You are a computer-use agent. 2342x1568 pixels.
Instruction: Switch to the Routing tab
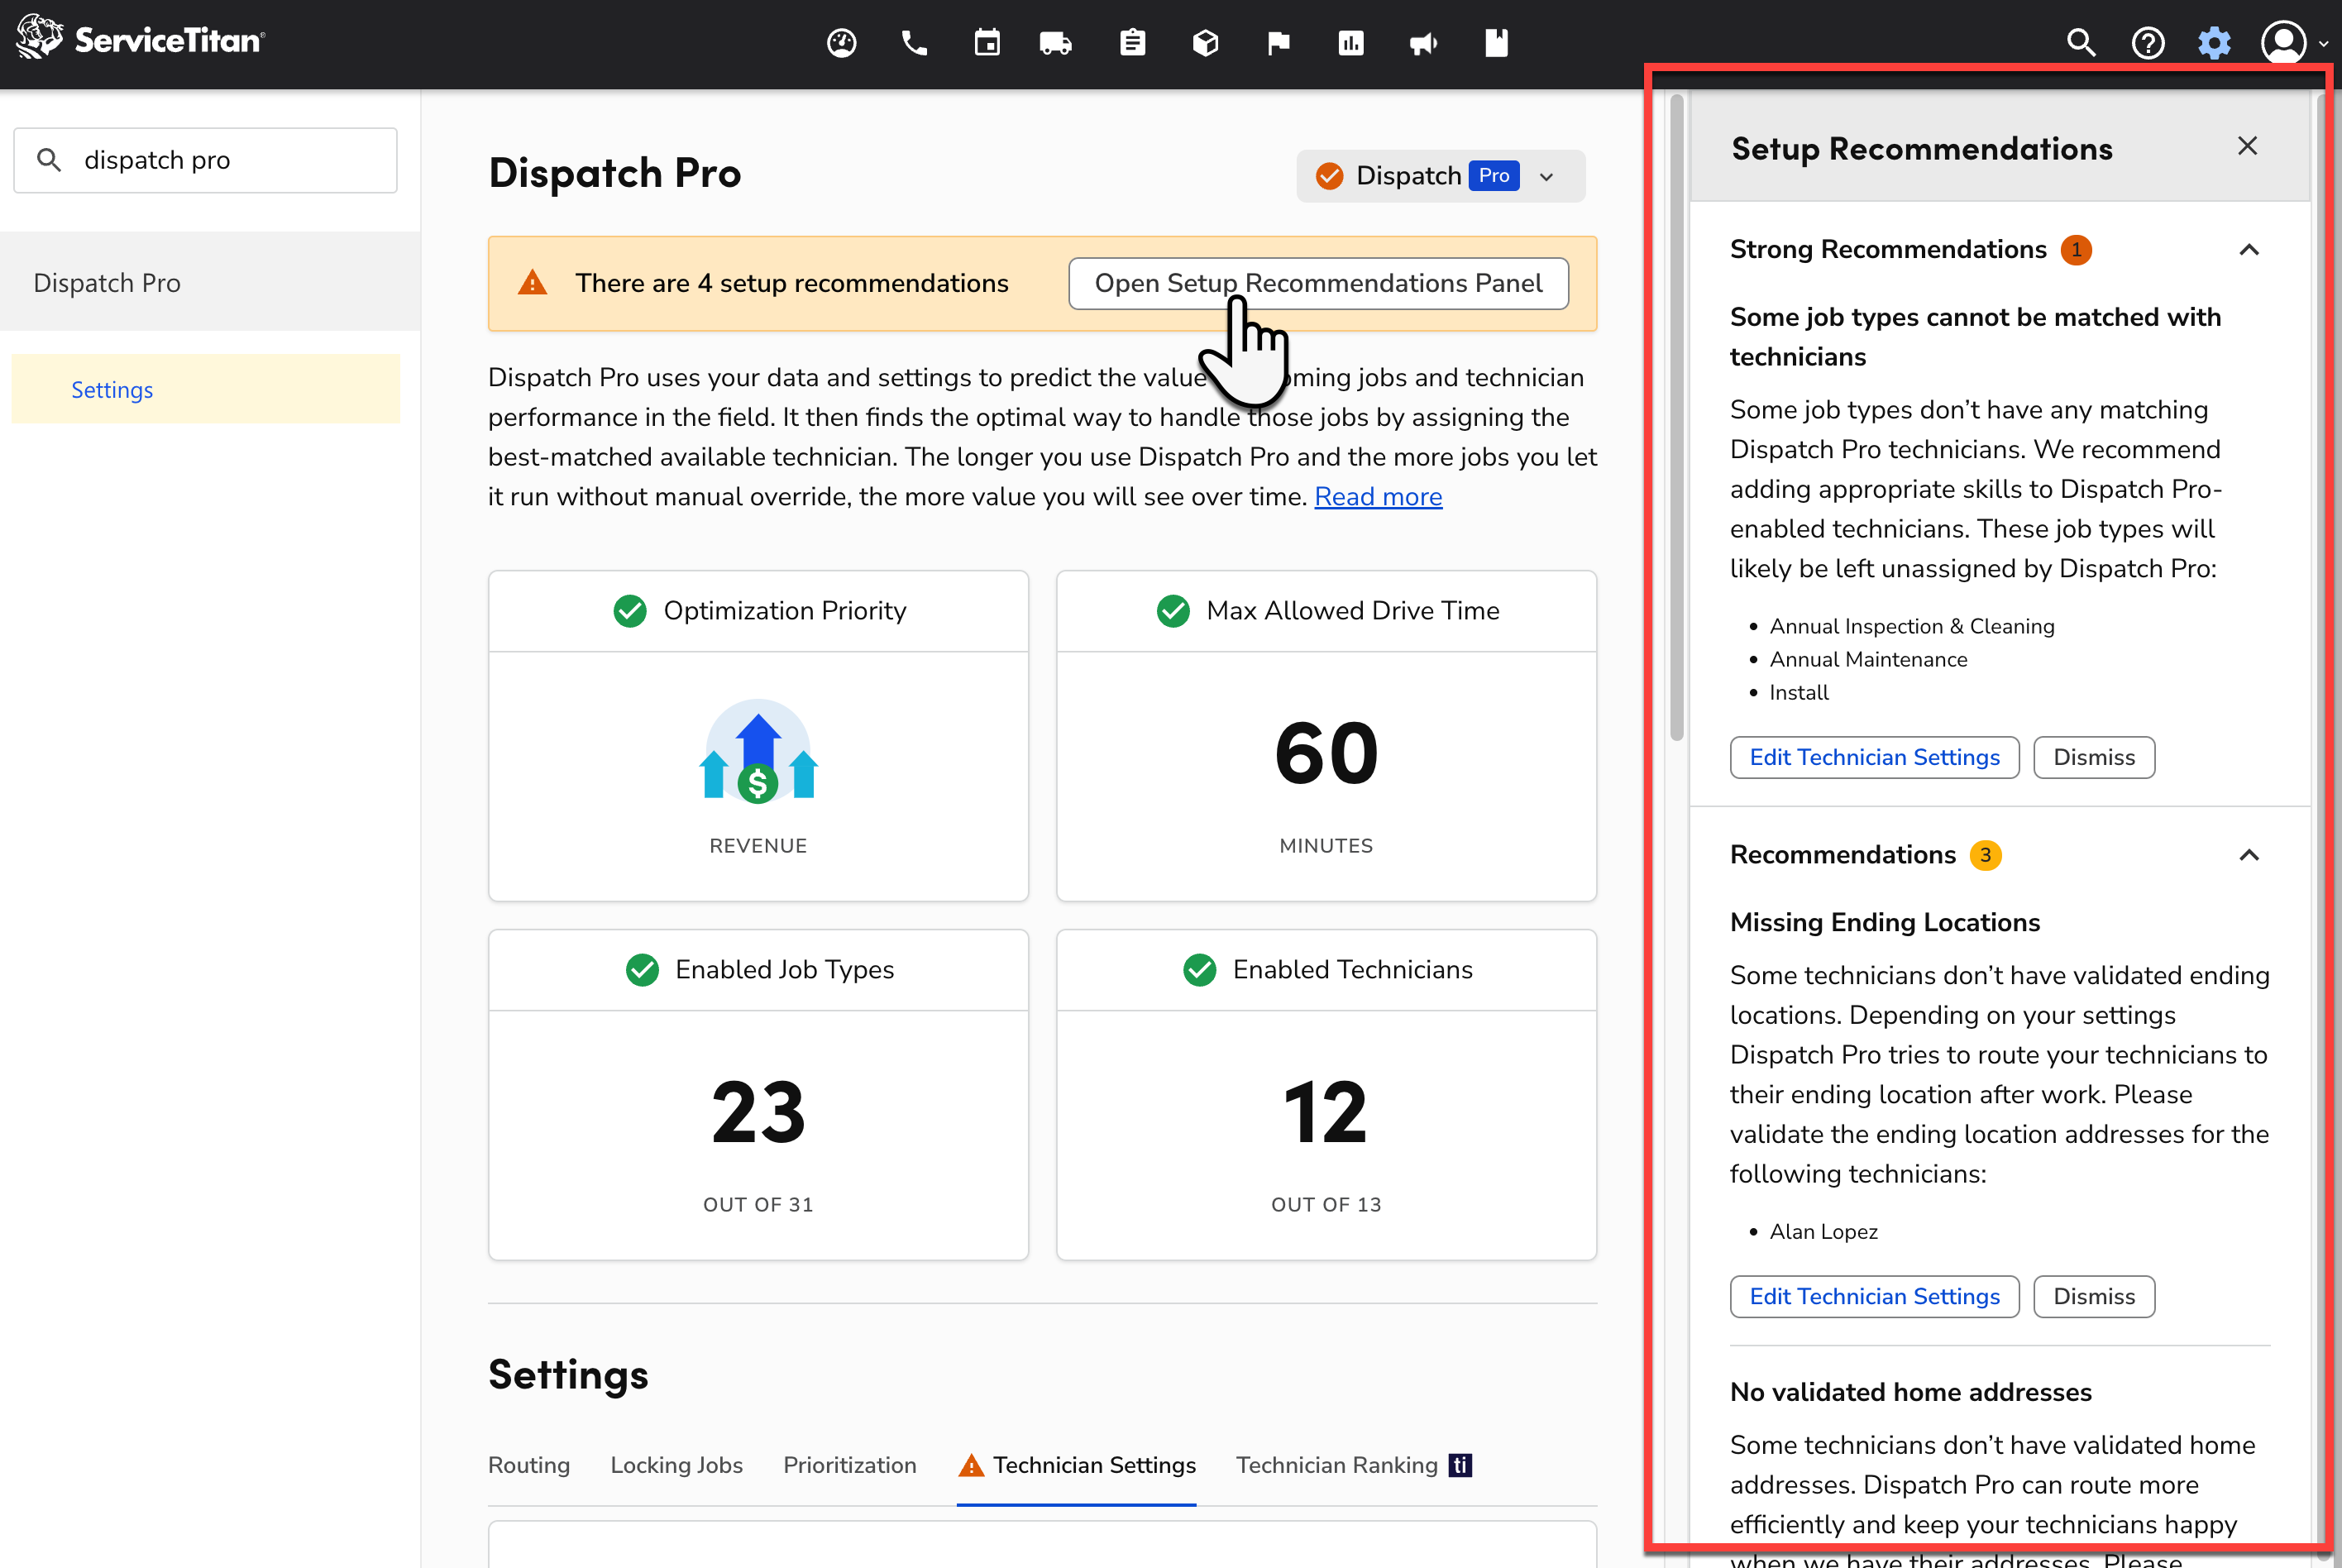click(x=528, y=1465)
